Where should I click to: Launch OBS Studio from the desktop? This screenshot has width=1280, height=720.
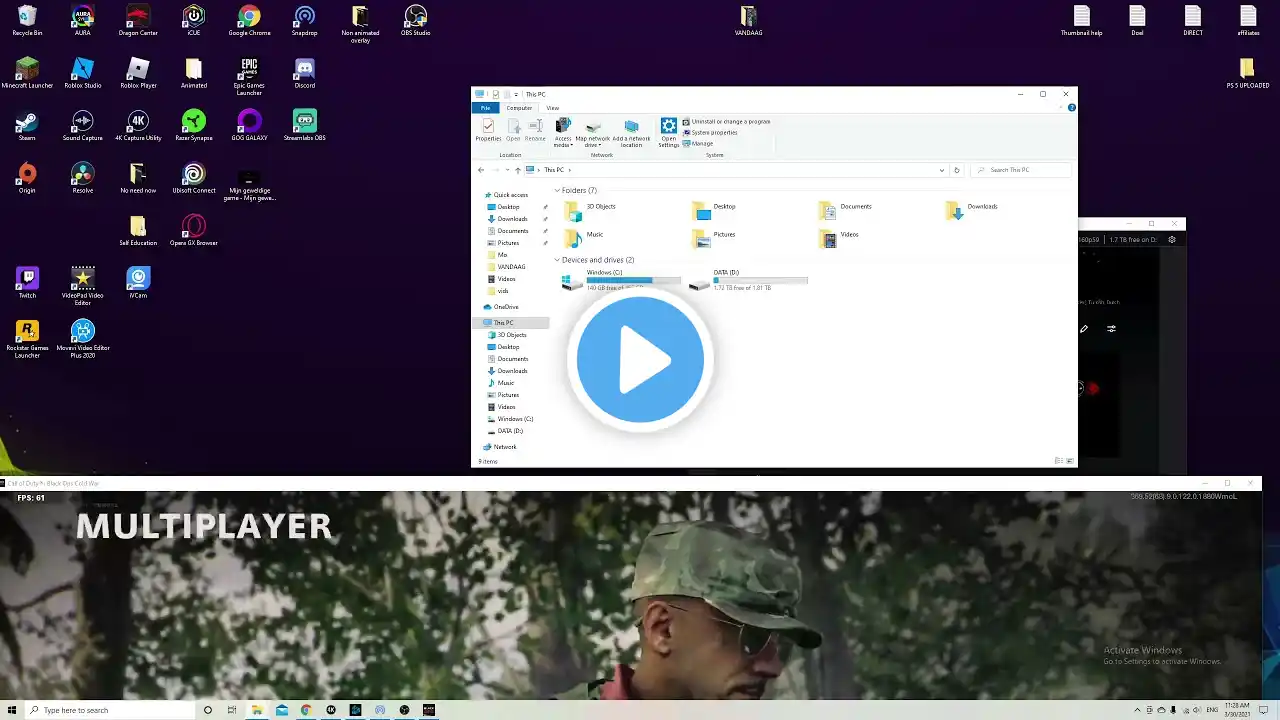coord(416,21)
